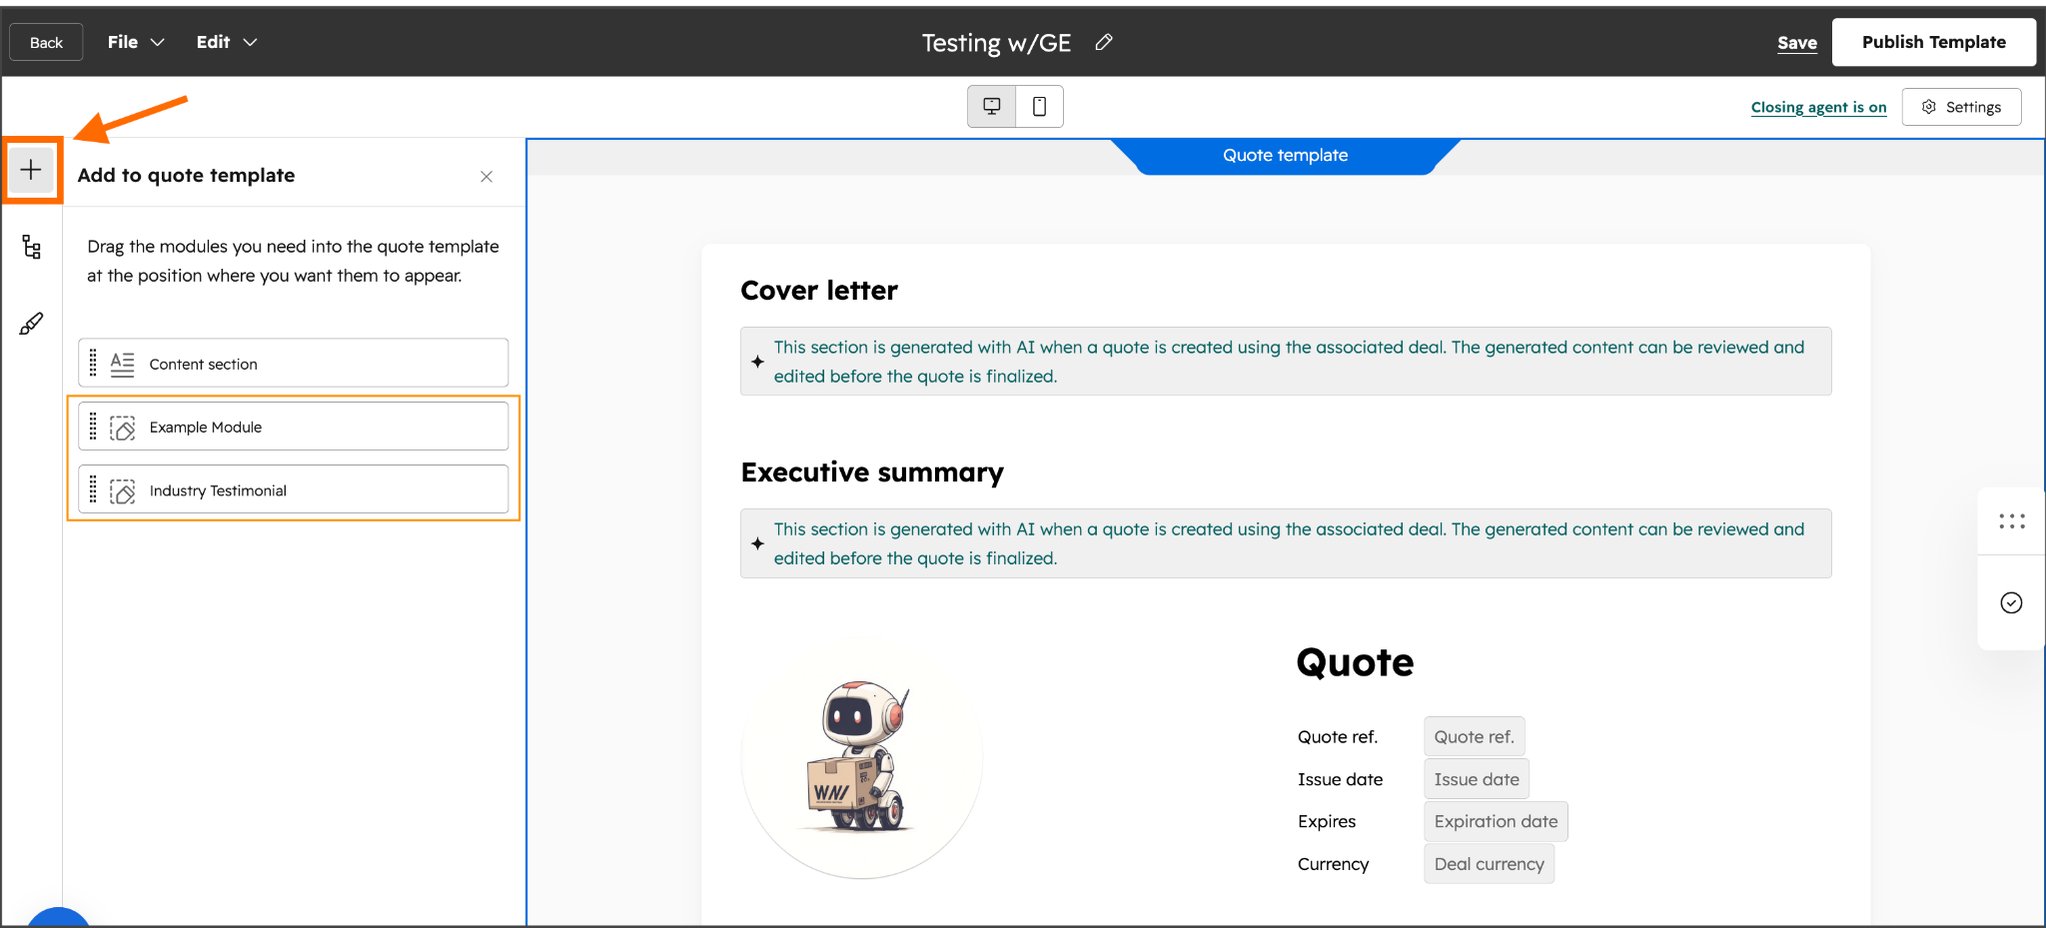Screen dimensions: 2046x928
Task: Click the Quote ref. placeholder field
Action: 1474,736
